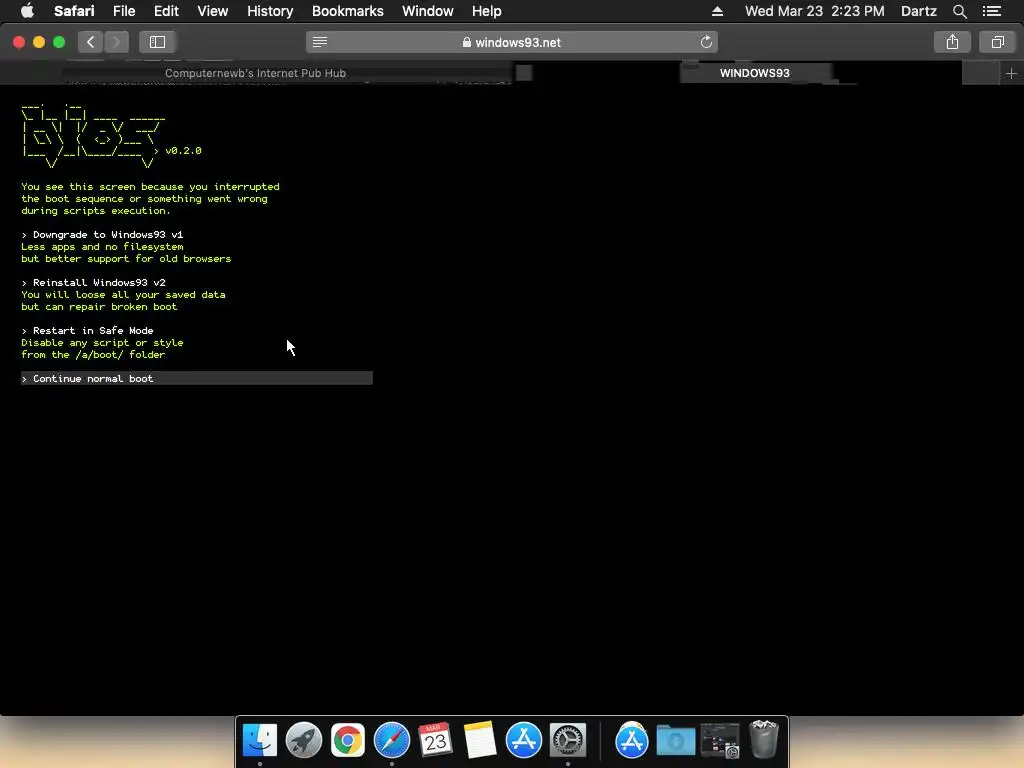Toggle the Safari sidebar button

pyautogui.click(x=157, y=42)
